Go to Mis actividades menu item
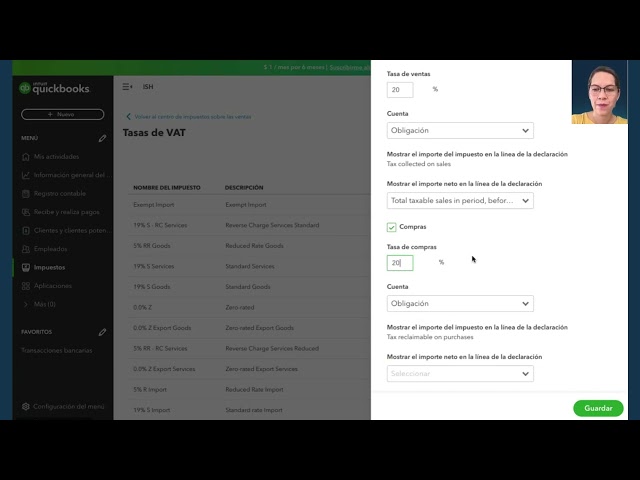Viewport: 640px width, 480px height. tap(56, 157)
